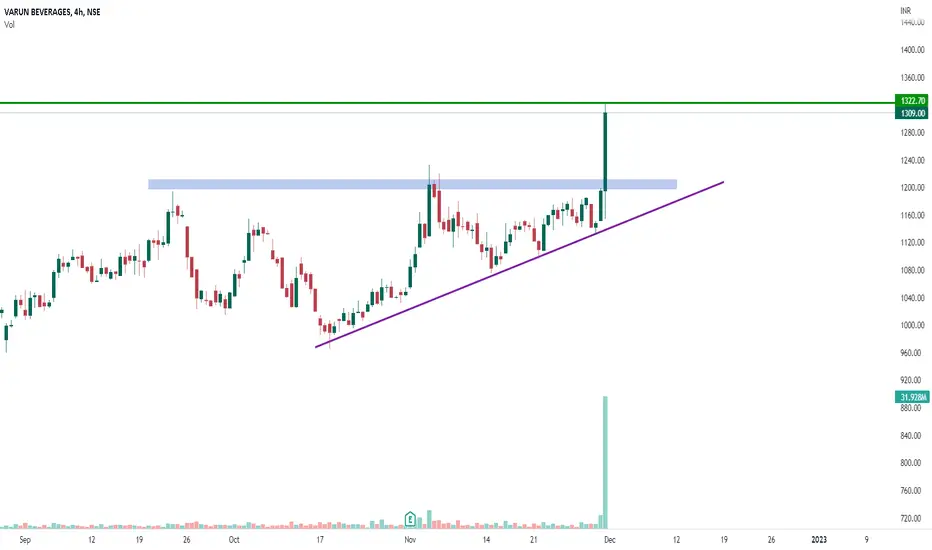Click the 960.00 price axis label
The height and width of the screenshot is (550, 932).
[x=912, y=353]
